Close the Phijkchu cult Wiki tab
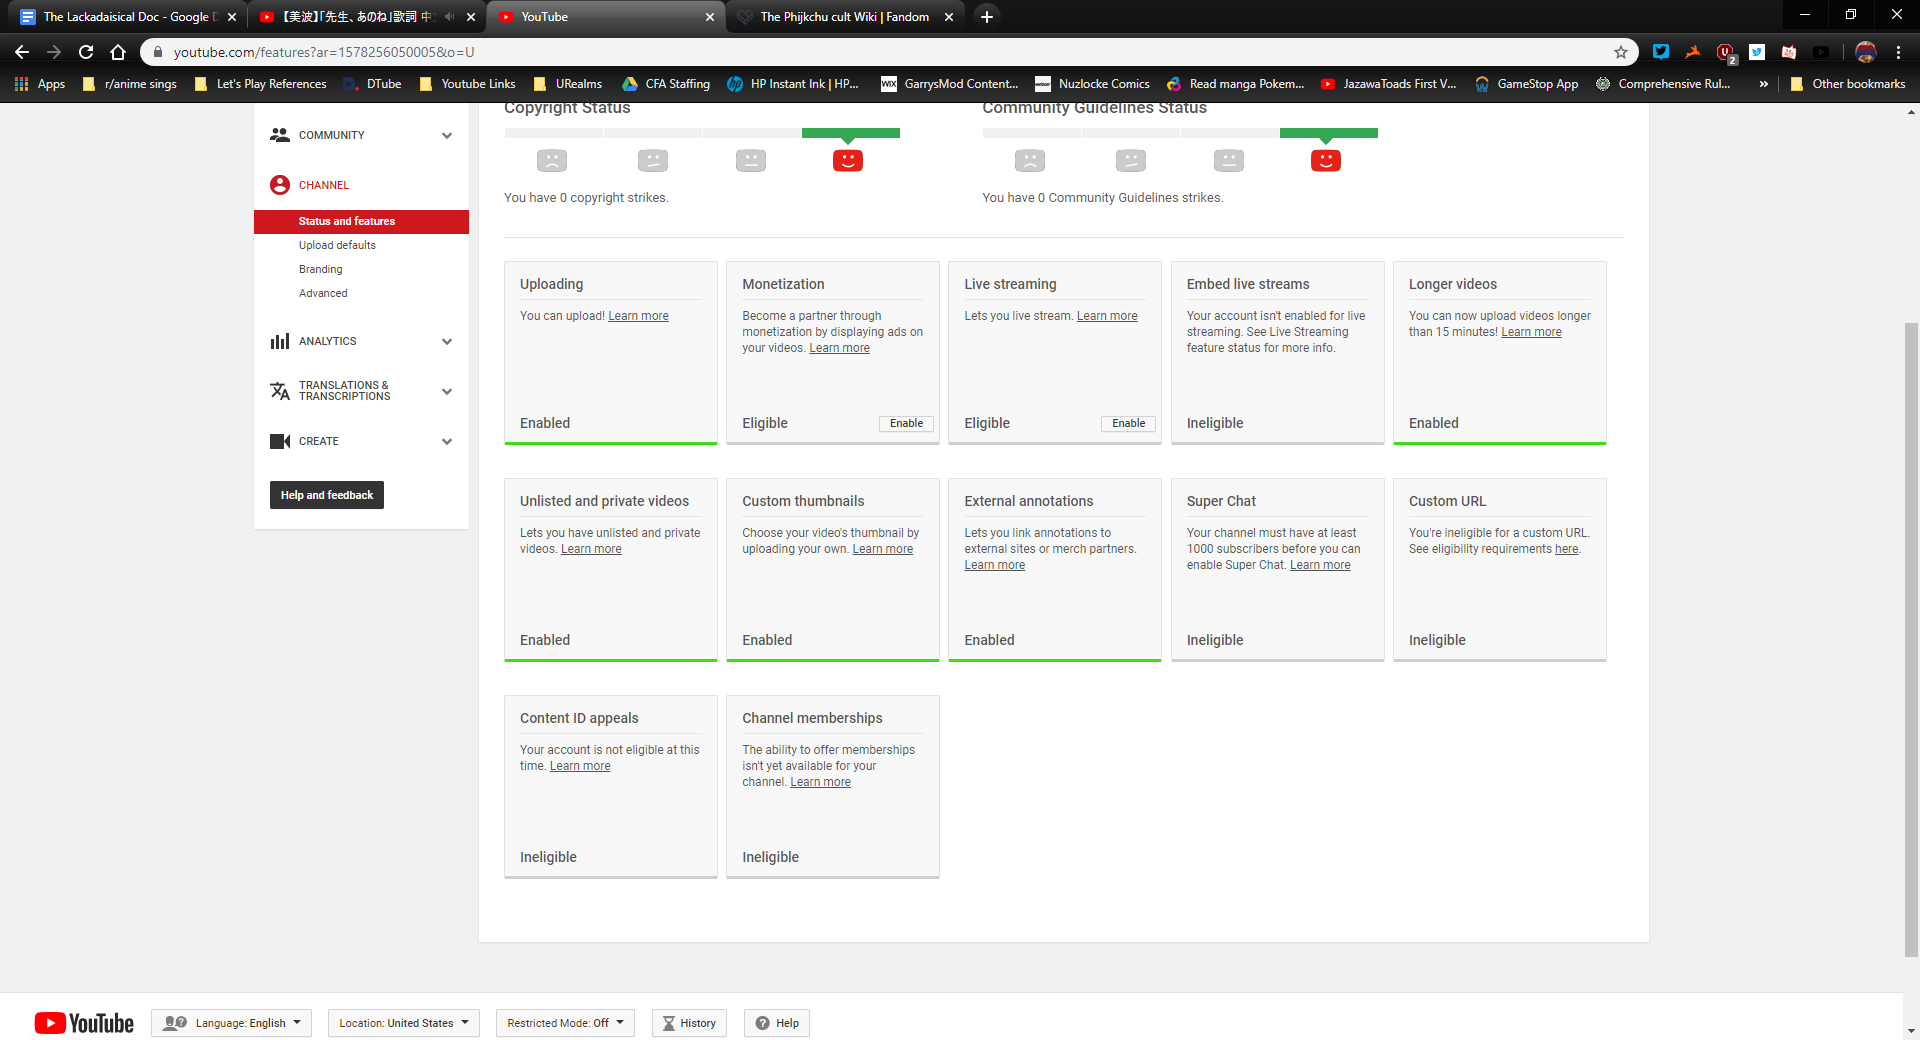Viewport: 1920px width, 1040px height. (x=949, y=17)
